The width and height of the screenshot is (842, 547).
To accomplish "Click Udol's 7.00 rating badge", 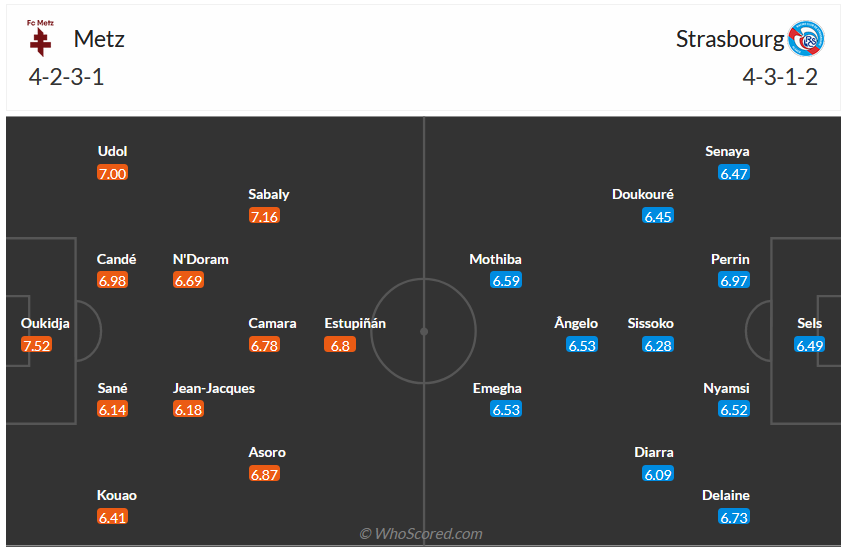I will (x=113, y=173).
